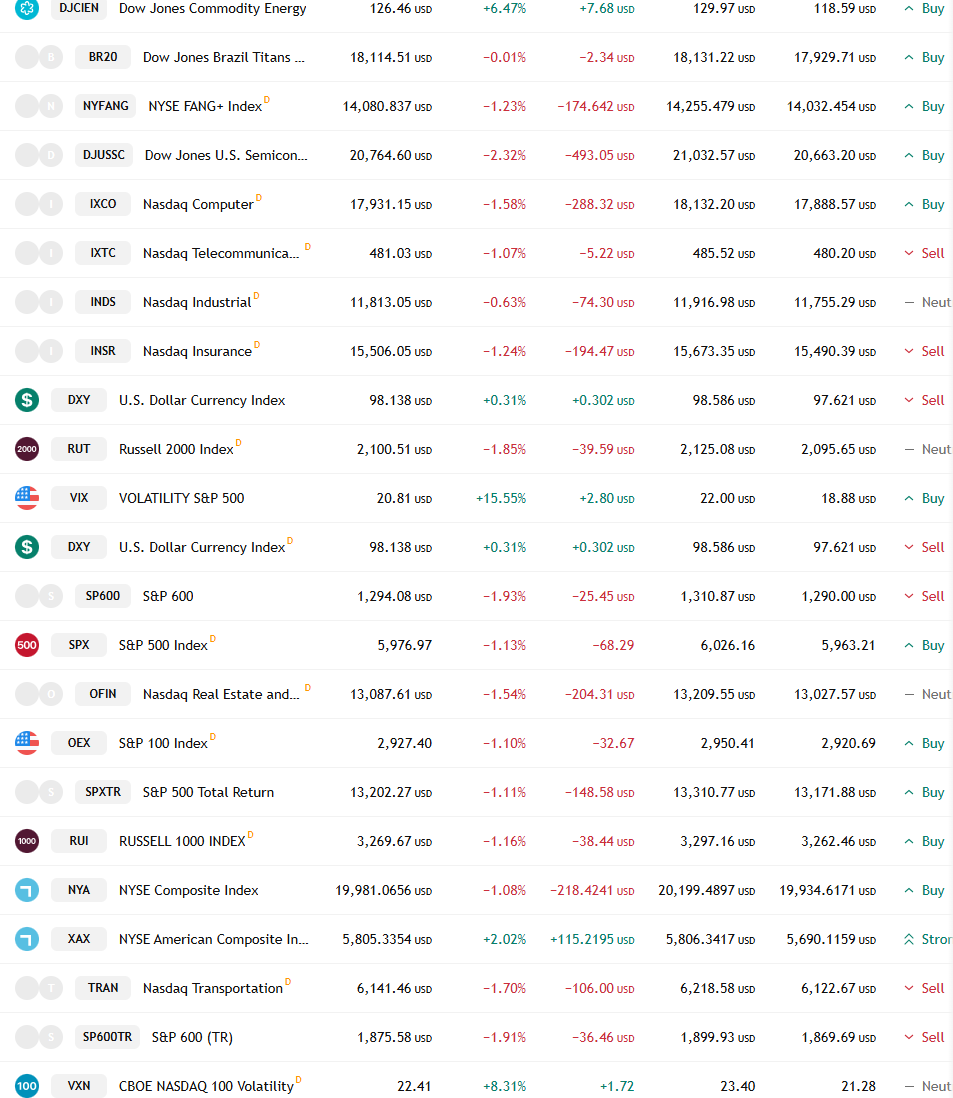Click the Sell rating for SP600
953x1098 pixels.
[924, 597]
